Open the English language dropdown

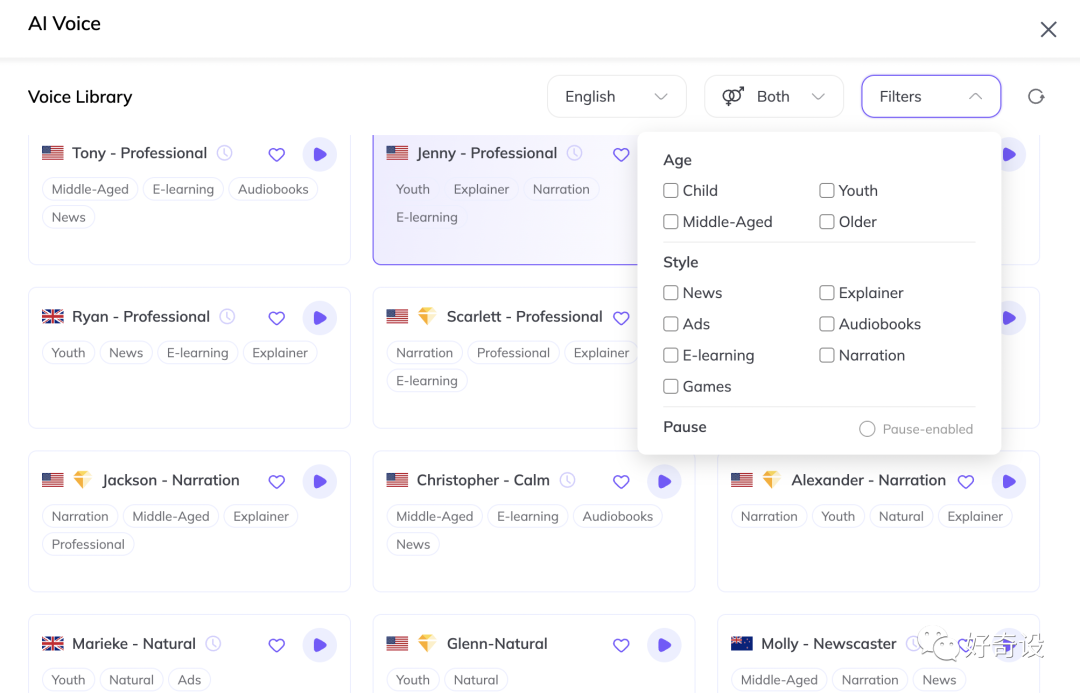pyautogui.click(x=616, y=96)
